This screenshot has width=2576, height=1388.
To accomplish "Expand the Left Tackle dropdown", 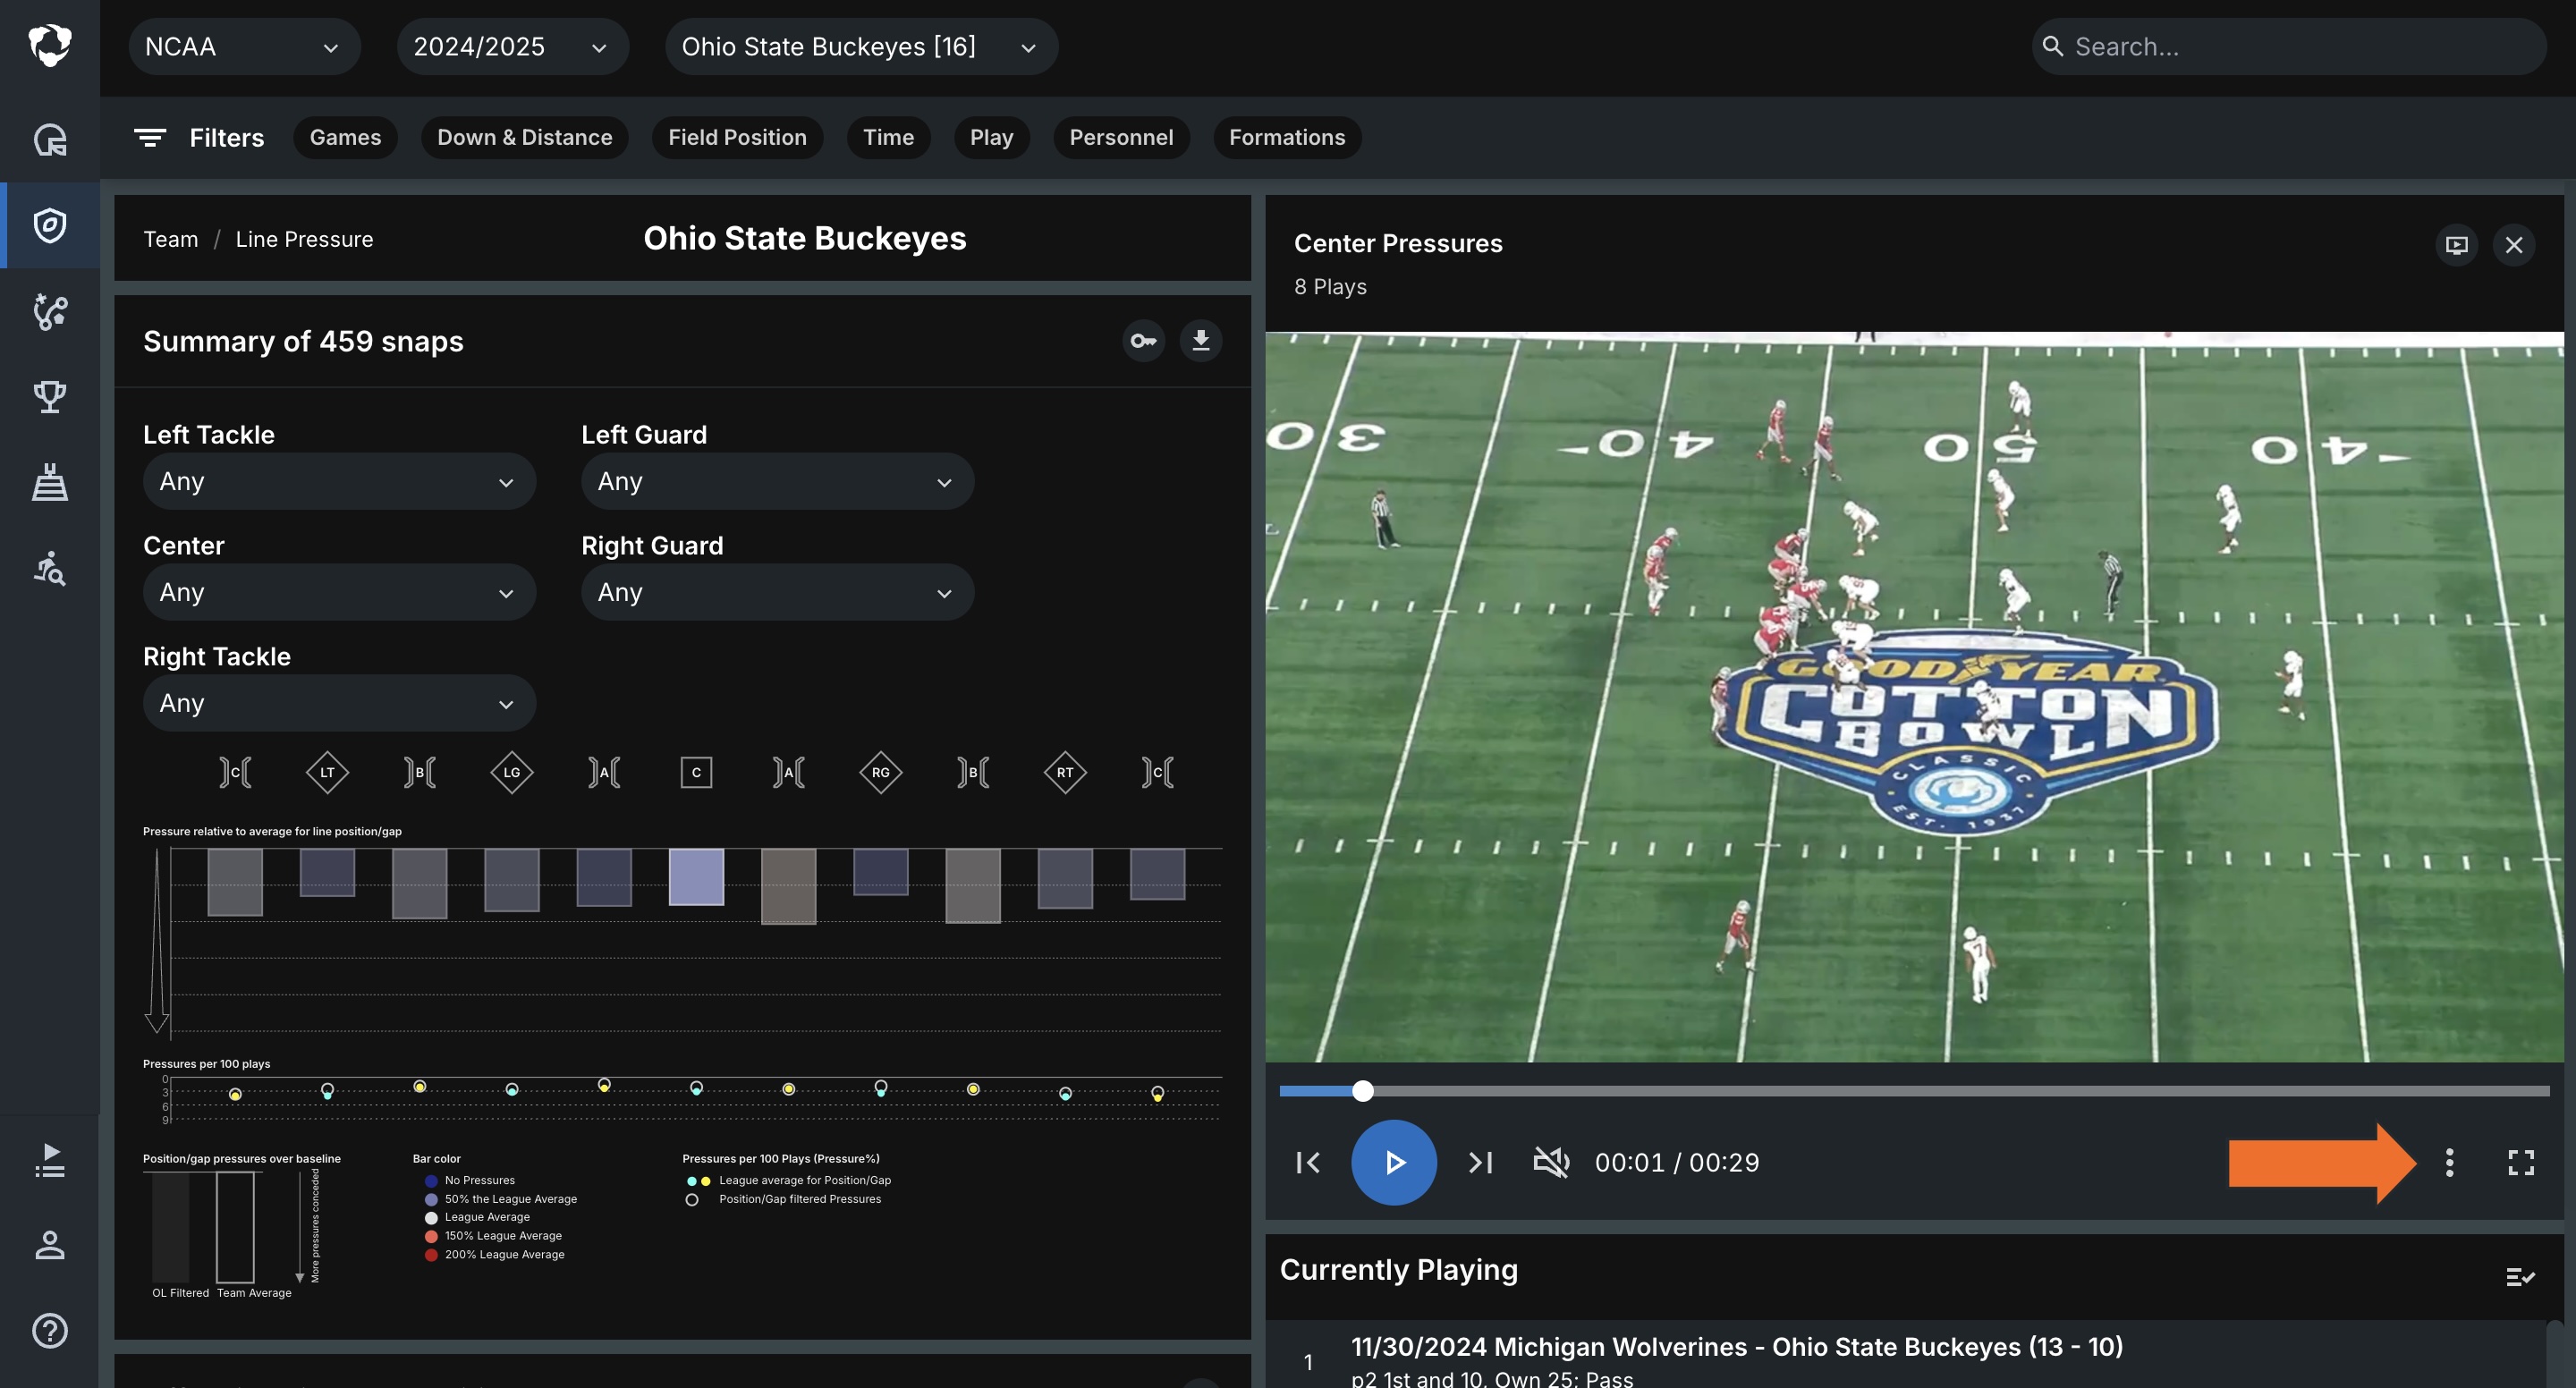I will click(339, 482).
